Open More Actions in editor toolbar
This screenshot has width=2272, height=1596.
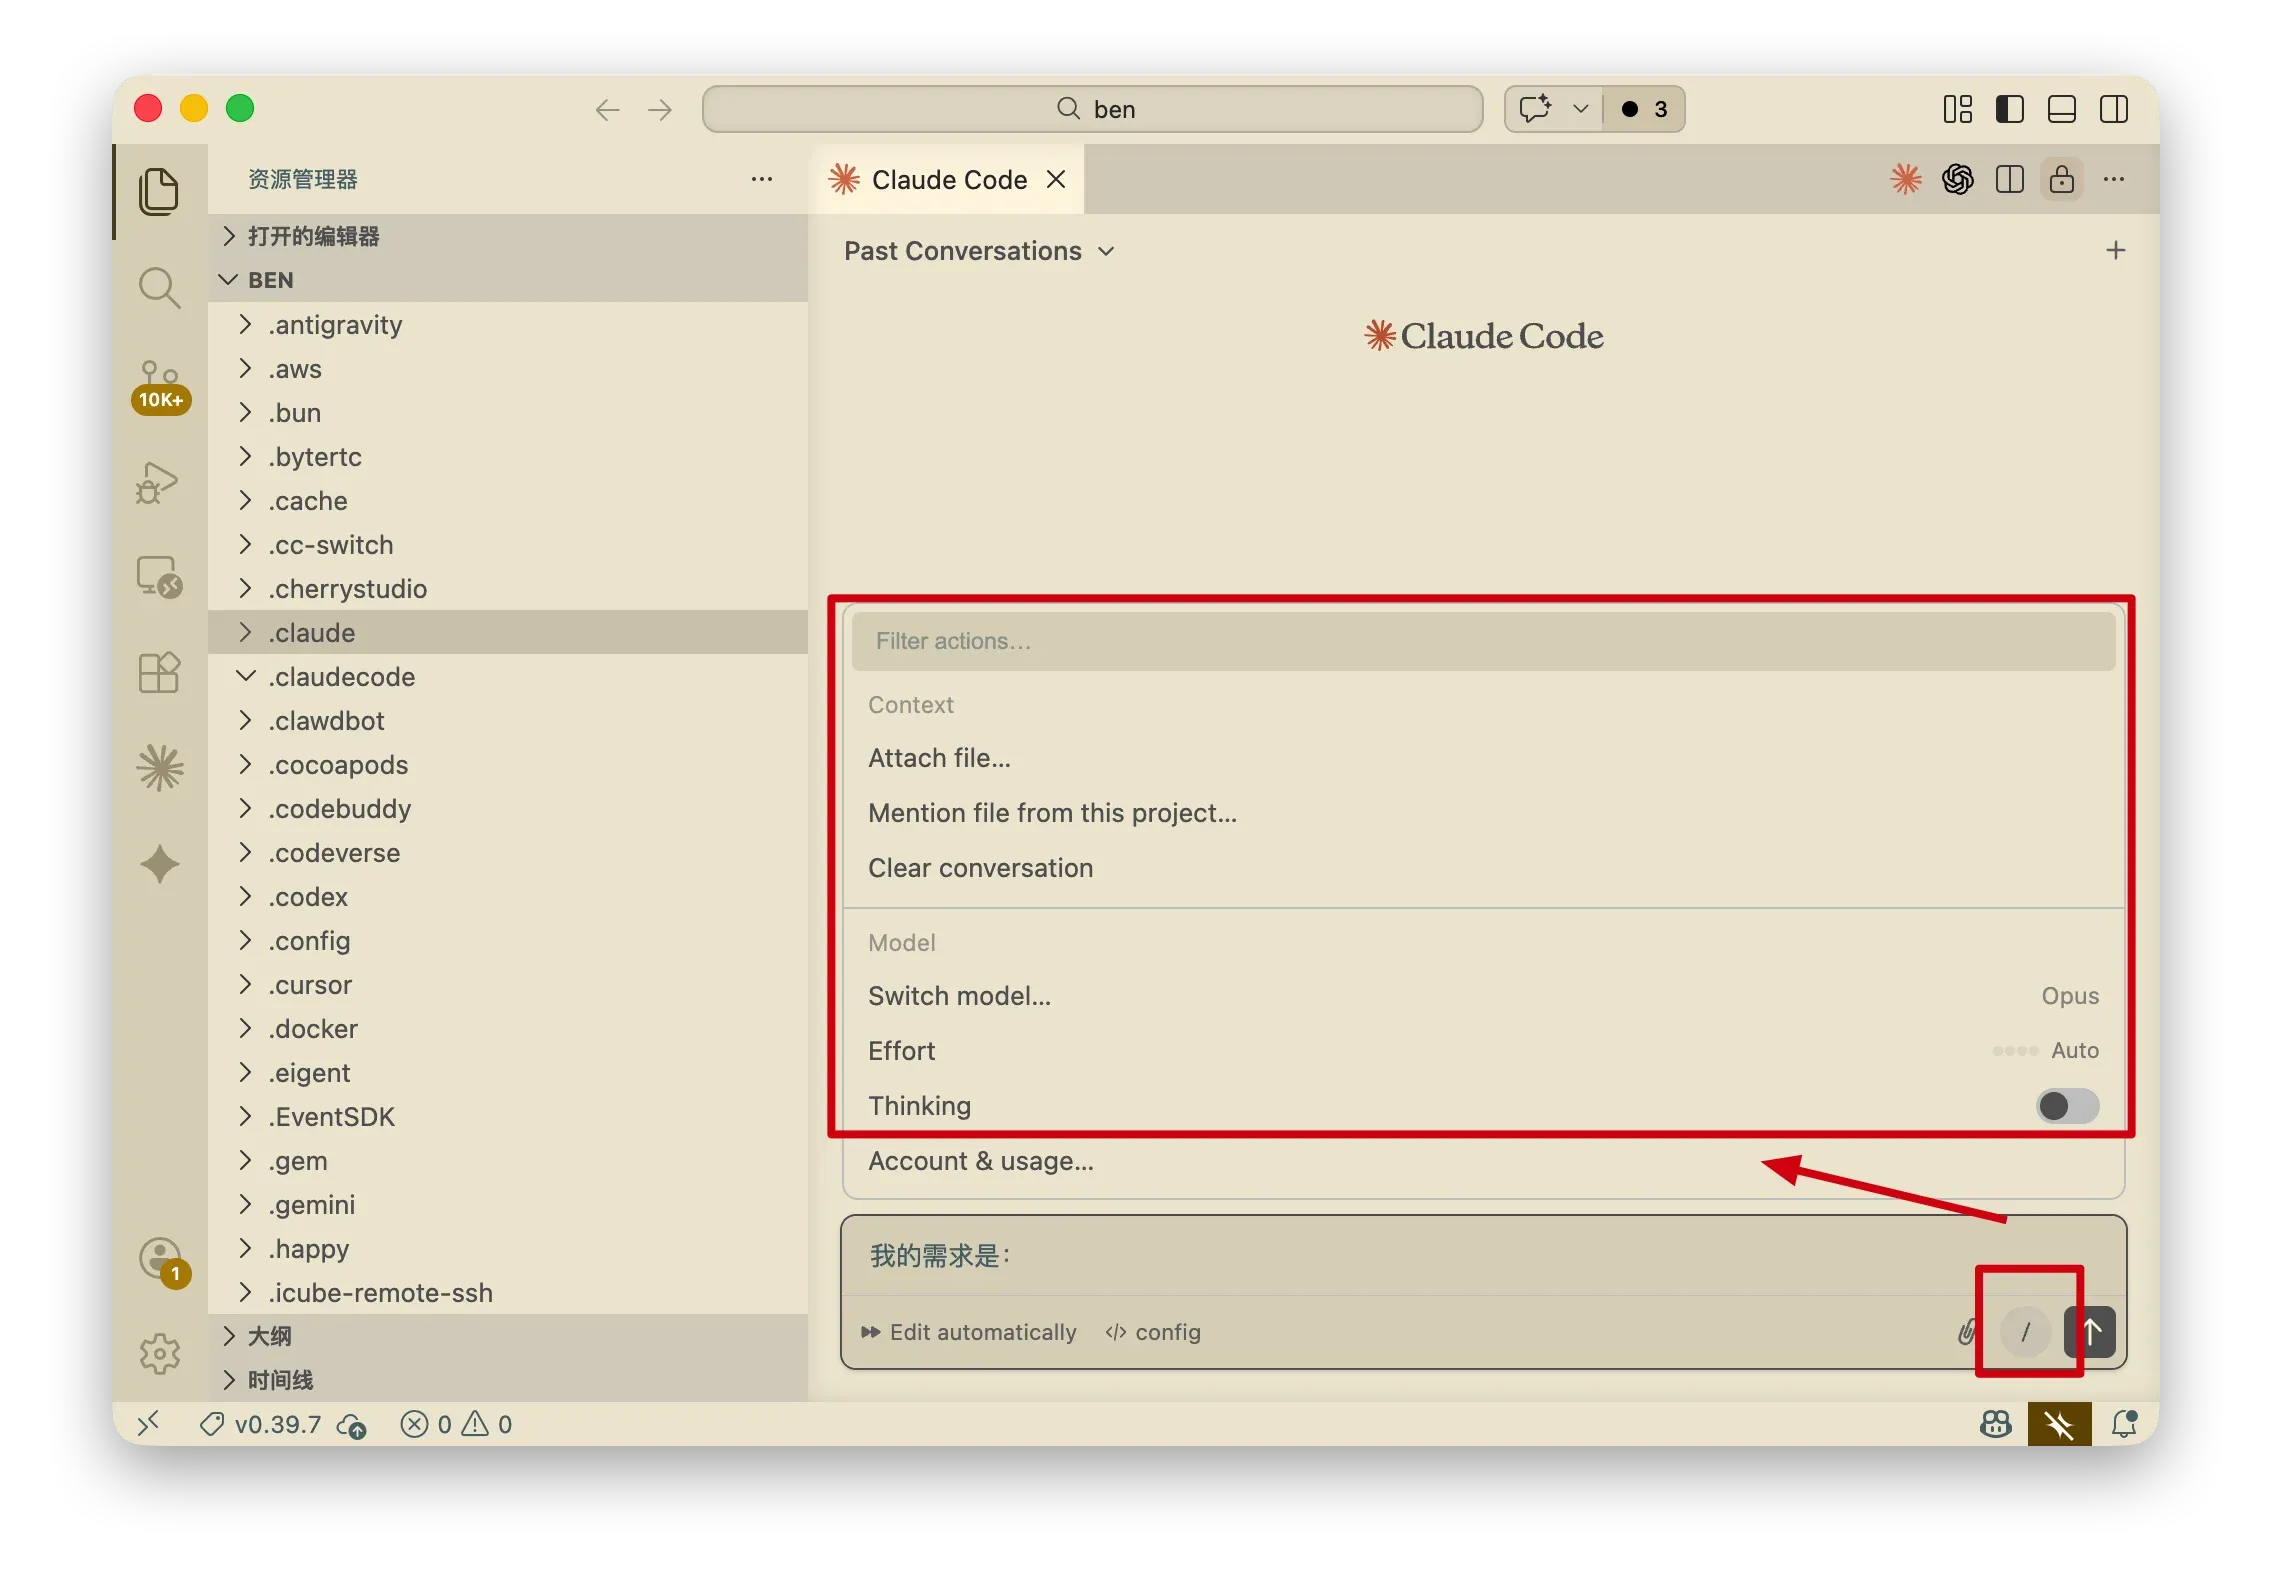(x=2114, y=179)
